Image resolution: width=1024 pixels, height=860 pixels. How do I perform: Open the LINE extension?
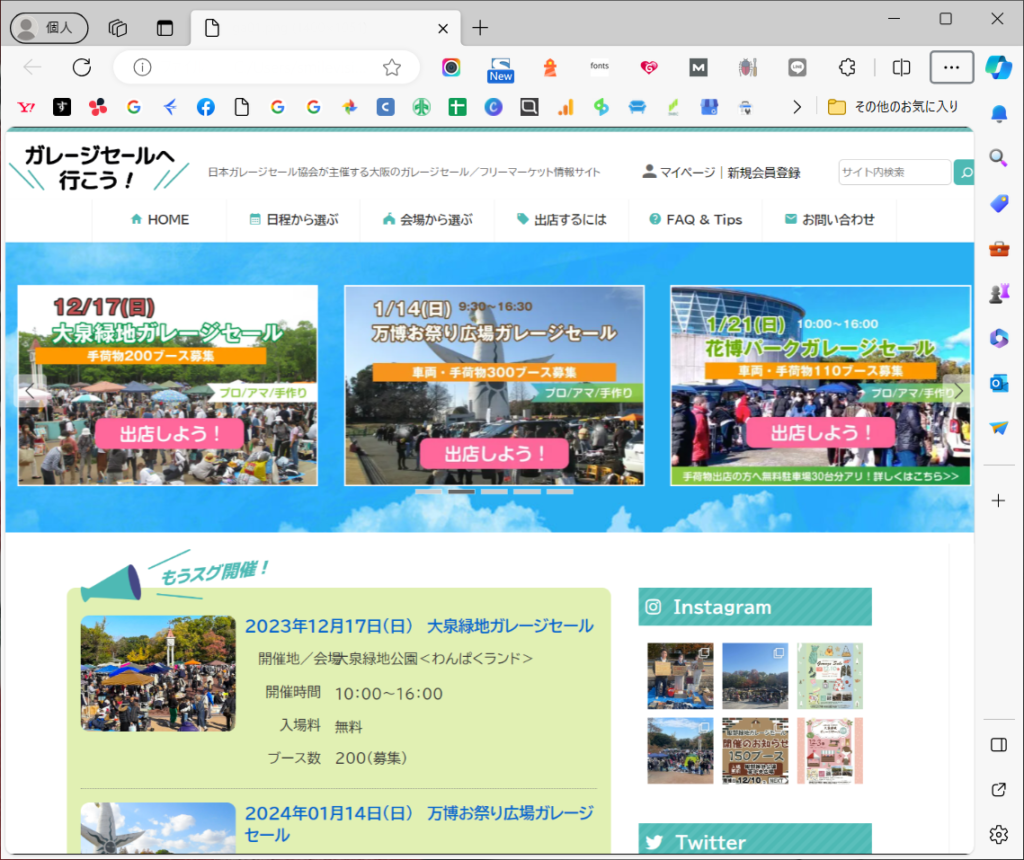(797, 67)
